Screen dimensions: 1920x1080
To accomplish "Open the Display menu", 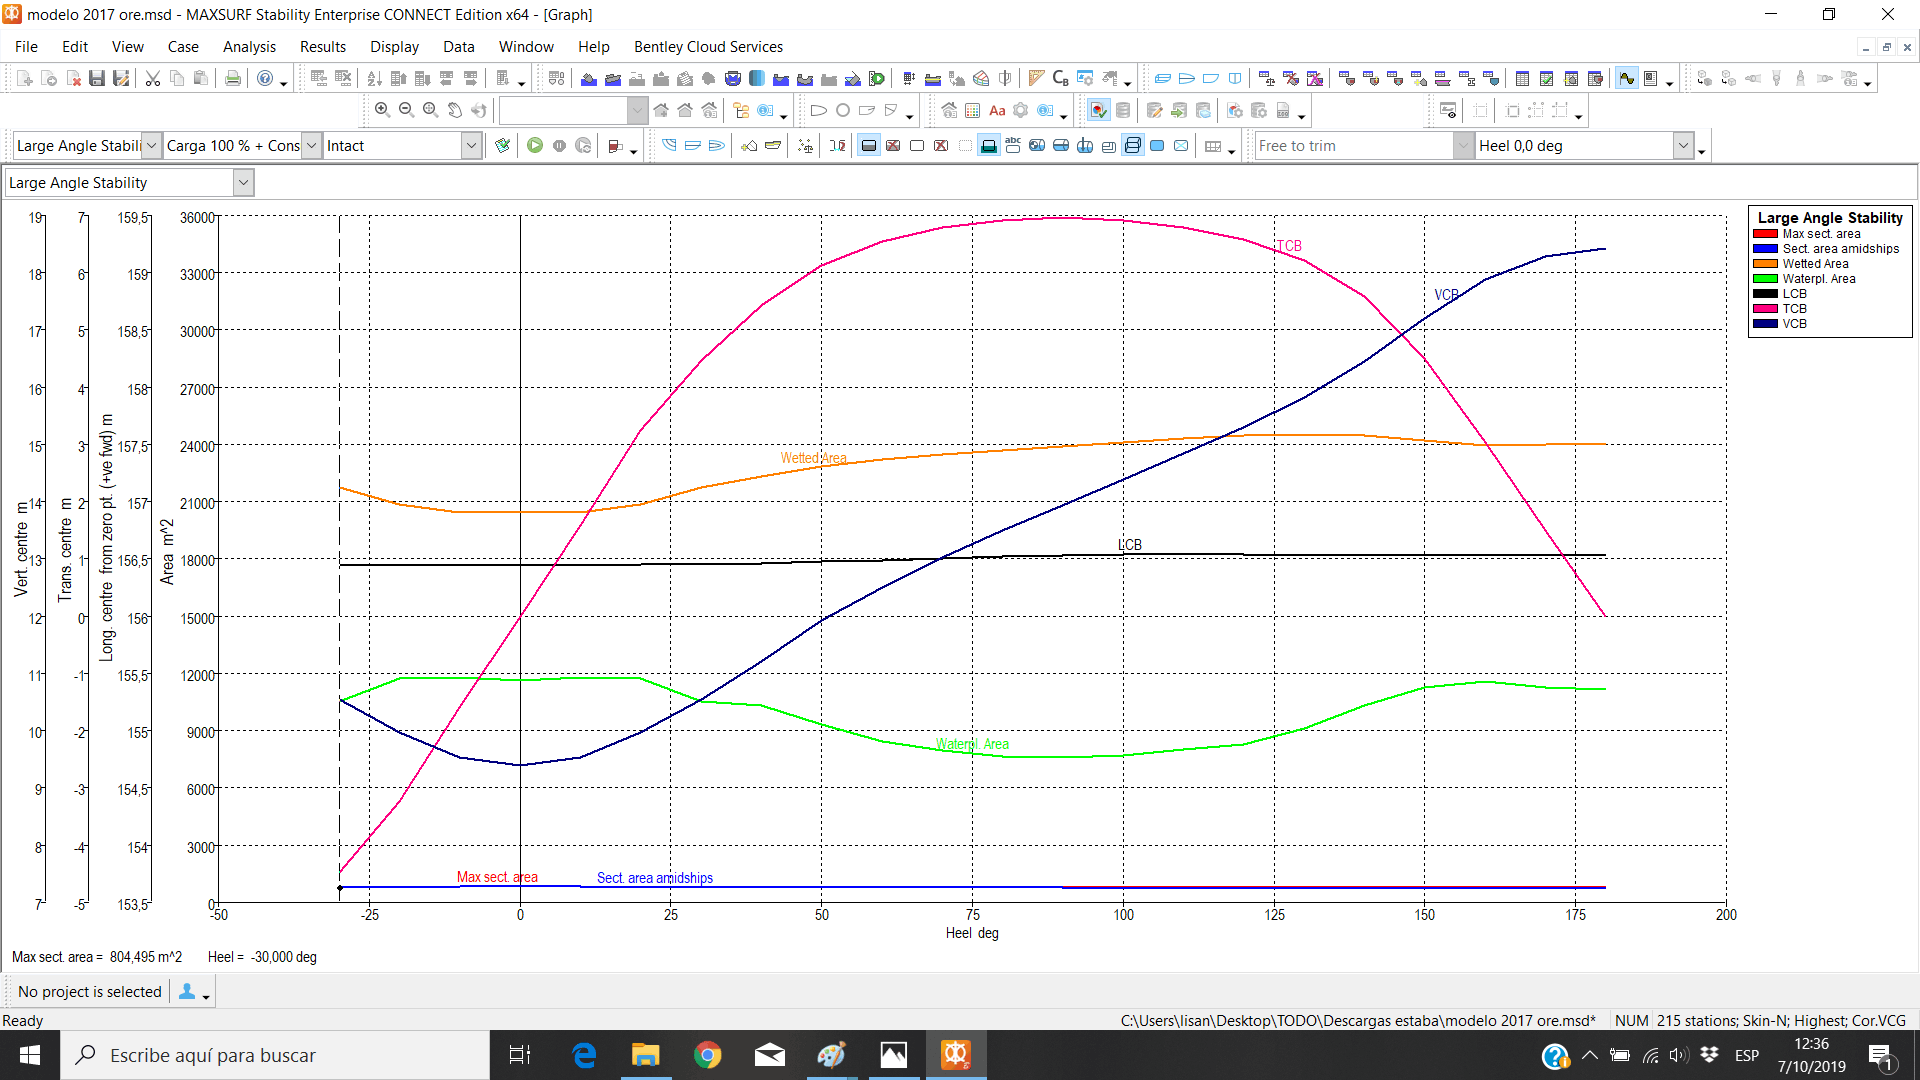I will pyautogui.click(x=394, y=46).
